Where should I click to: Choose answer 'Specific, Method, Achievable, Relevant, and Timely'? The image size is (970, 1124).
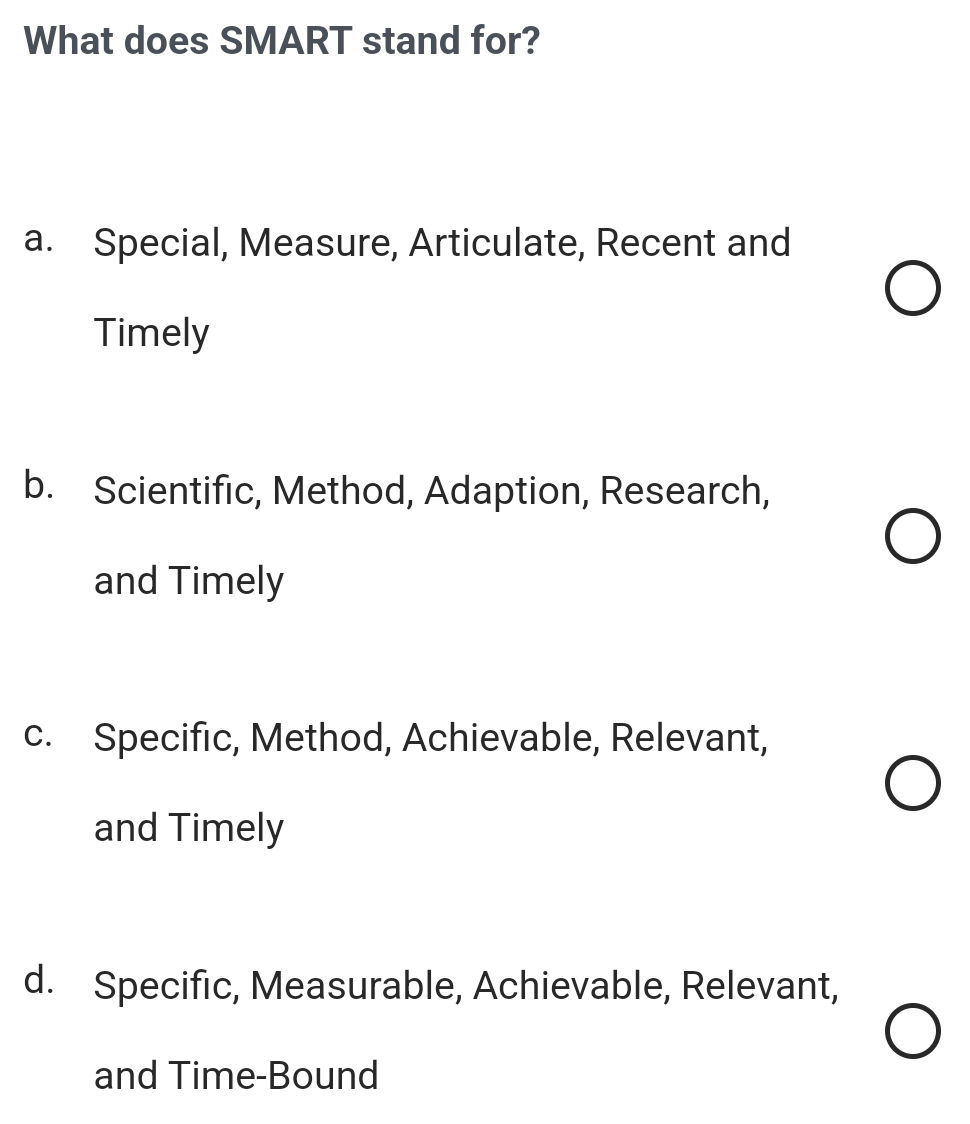pyautogui.click(x=430, y=737)
